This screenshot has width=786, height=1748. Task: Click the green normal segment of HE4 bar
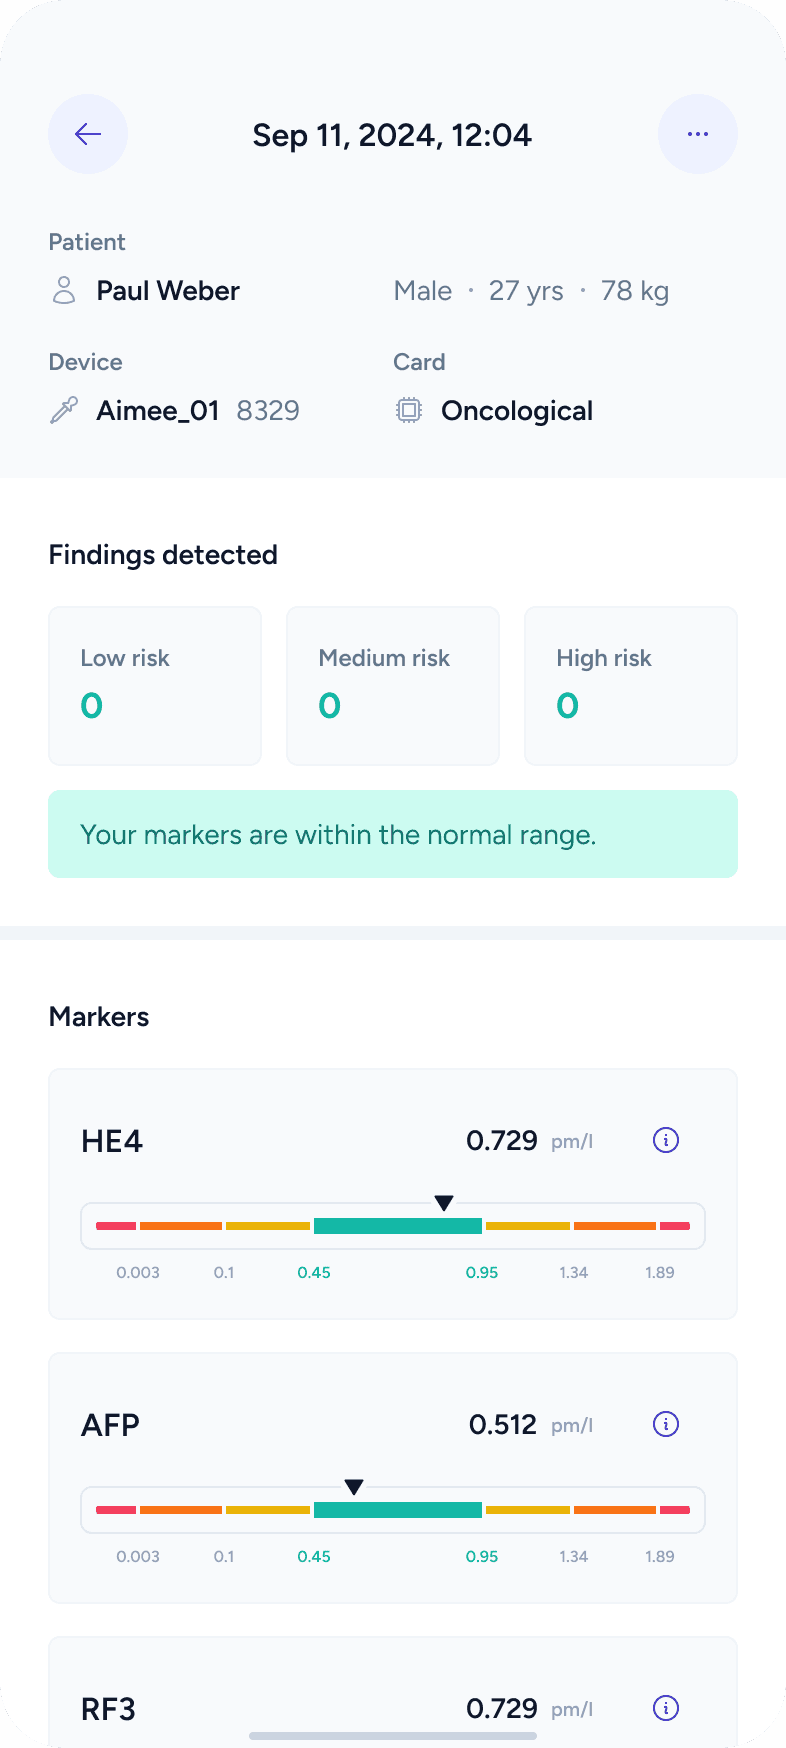coord(398,1226)
